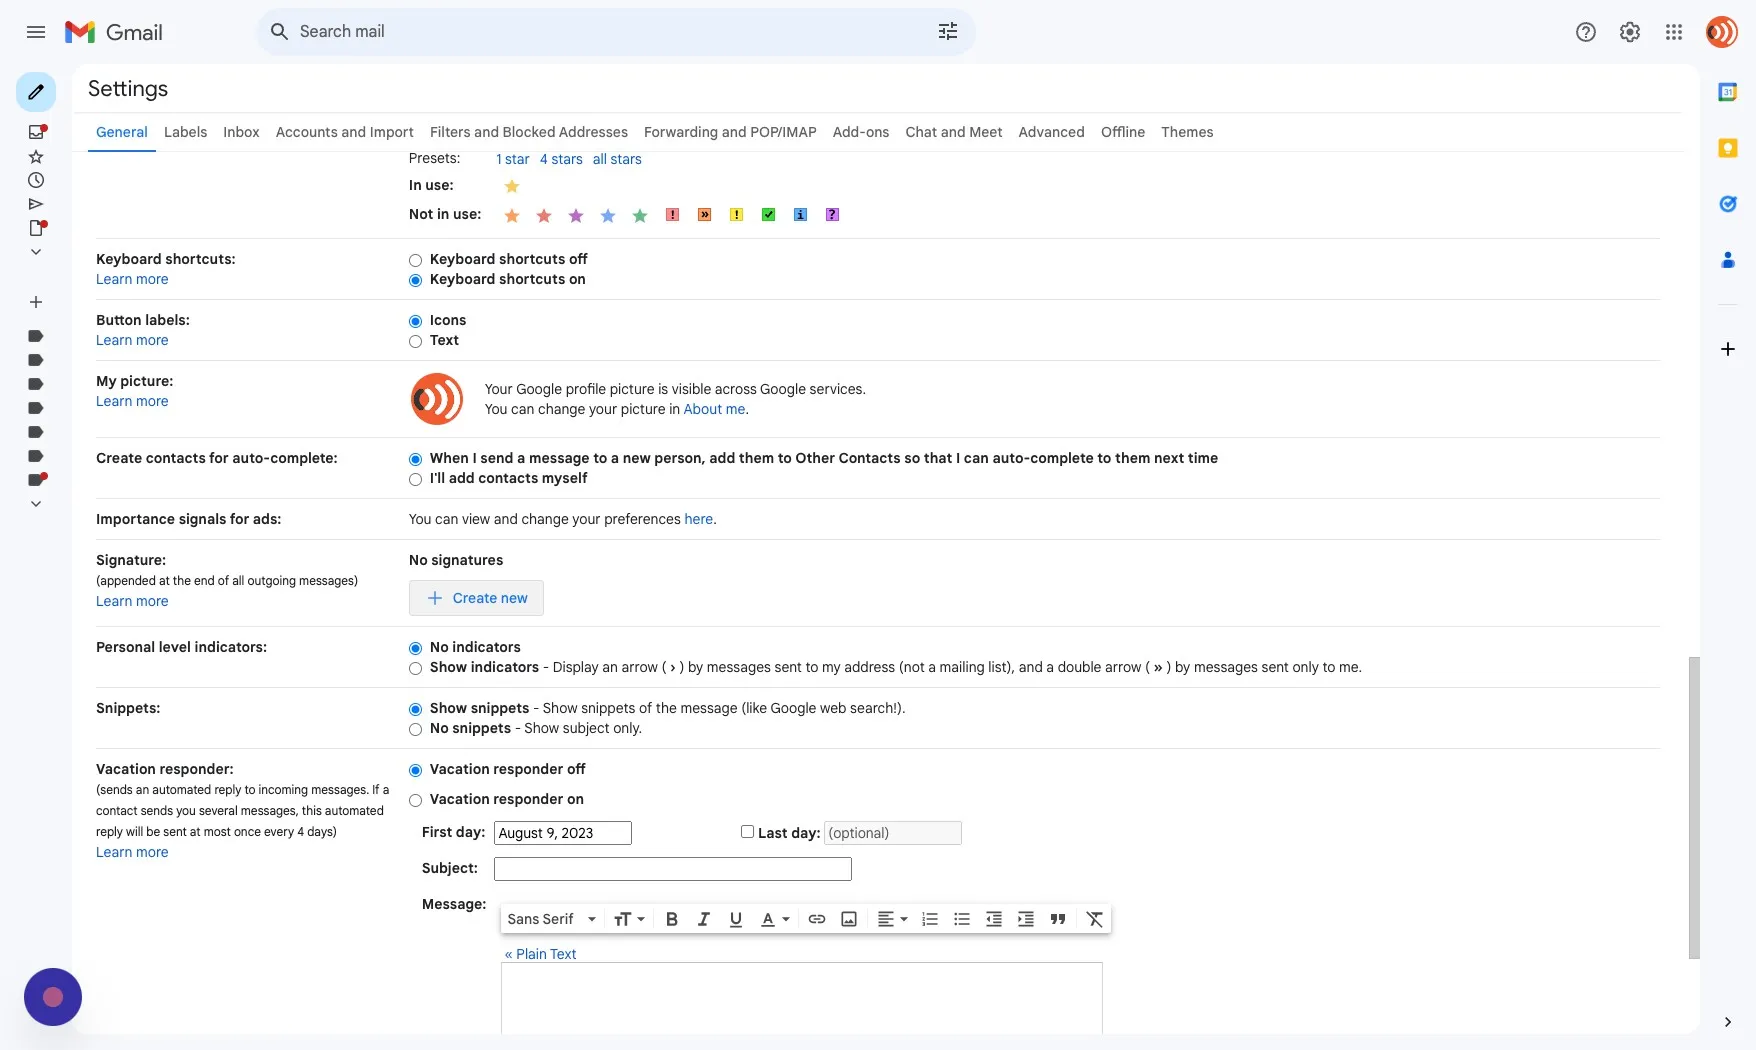Click create new label plus icon

tap(36, 302)
